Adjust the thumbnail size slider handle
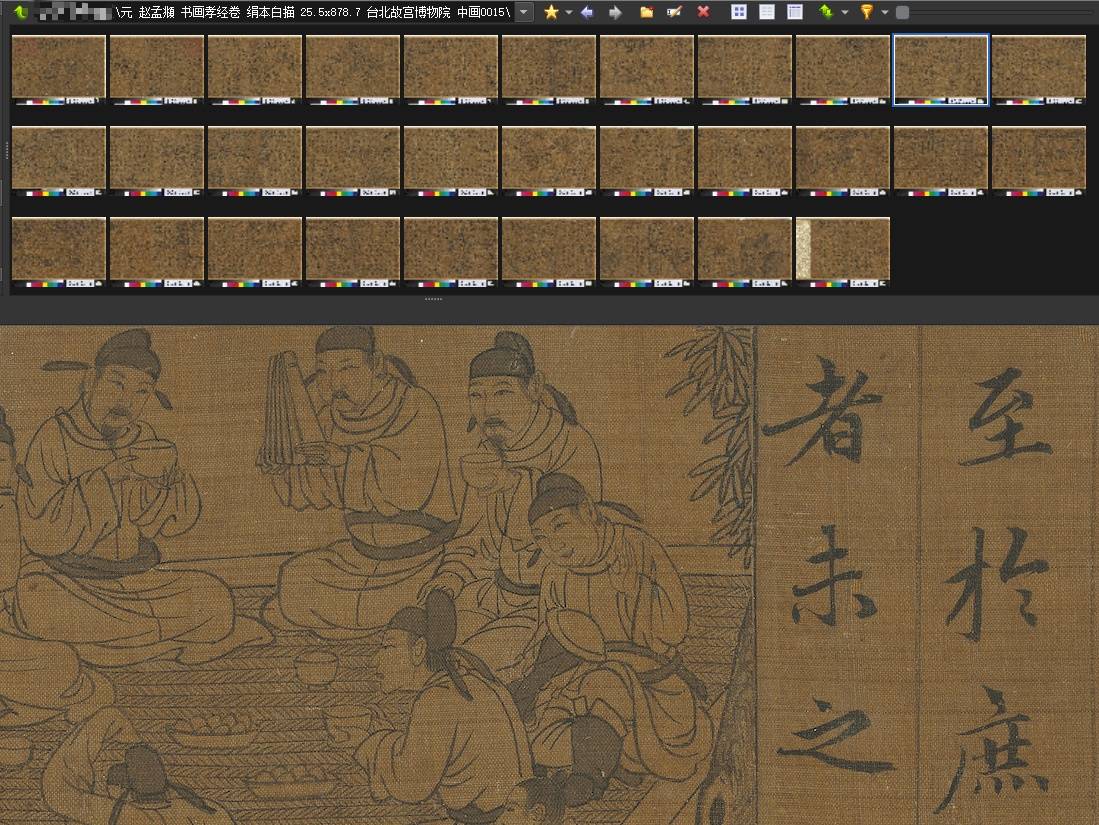The image size is (1099, 825). pyautogui.click(x=902, y=12)
